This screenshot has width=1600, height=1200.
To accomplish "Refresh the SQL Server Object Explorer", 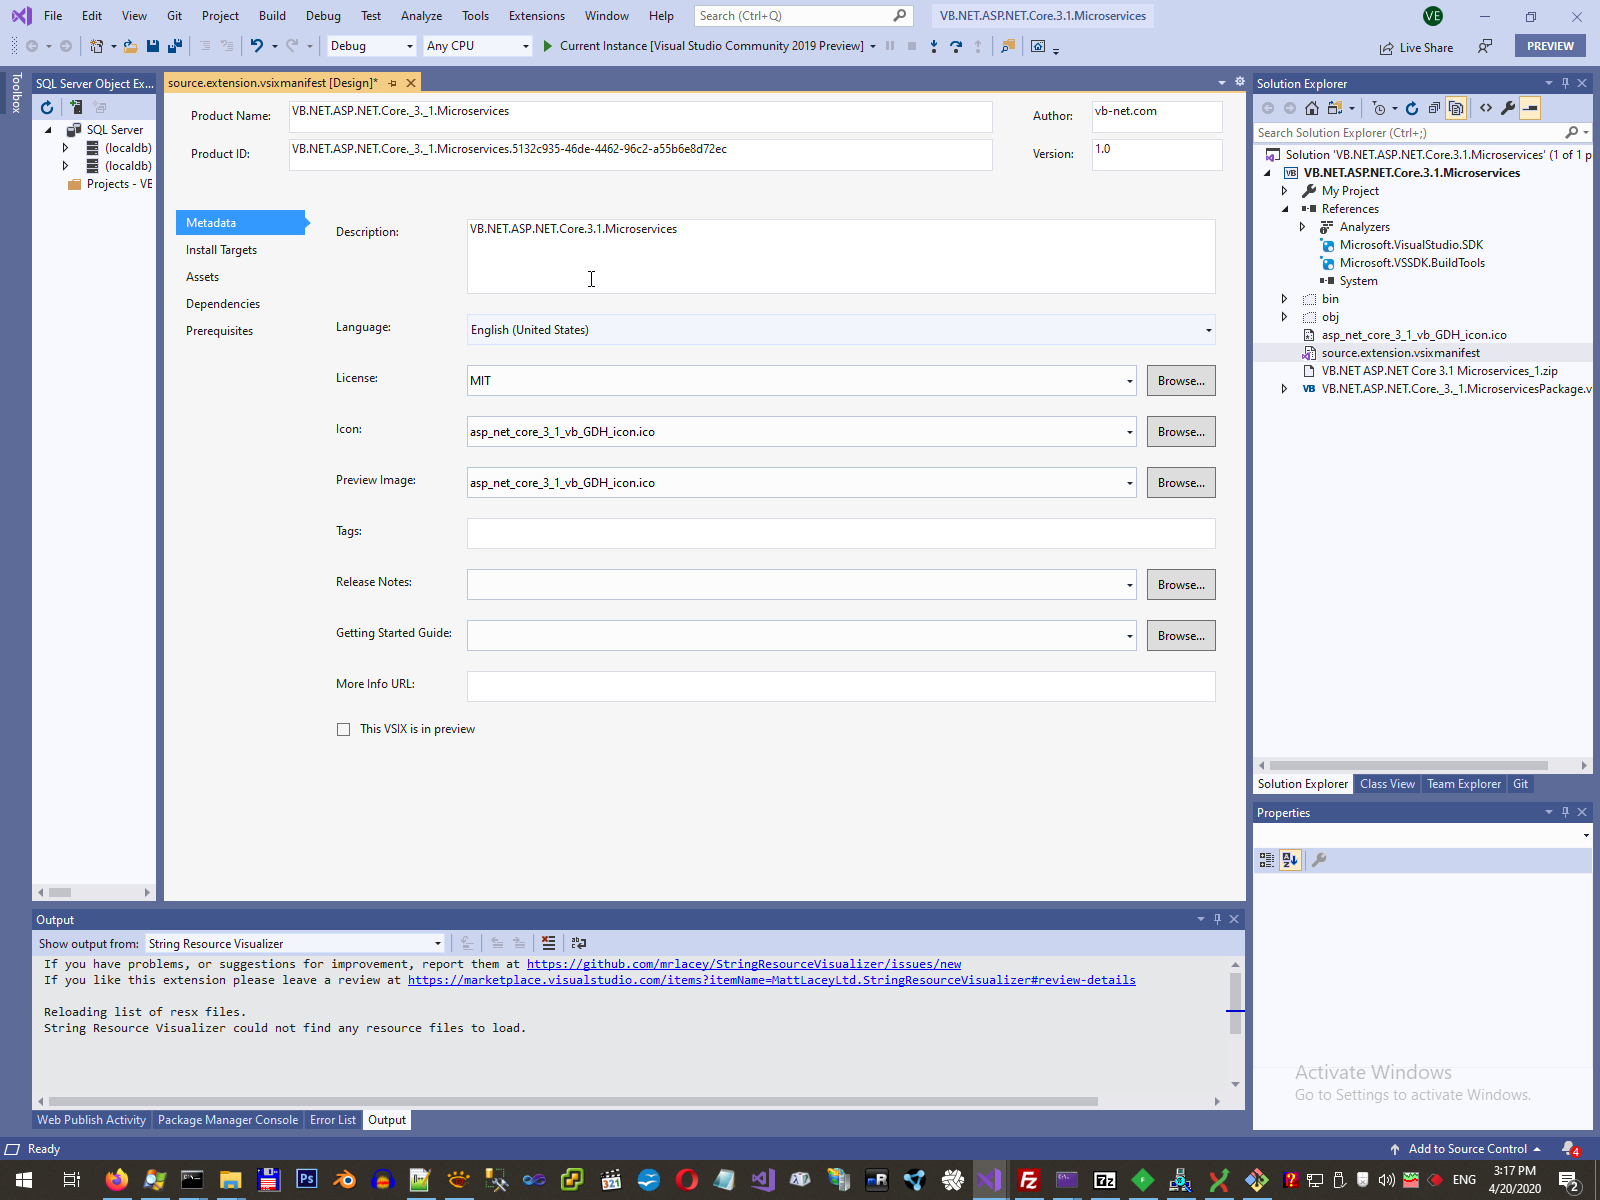I will (x=47, y=107).
